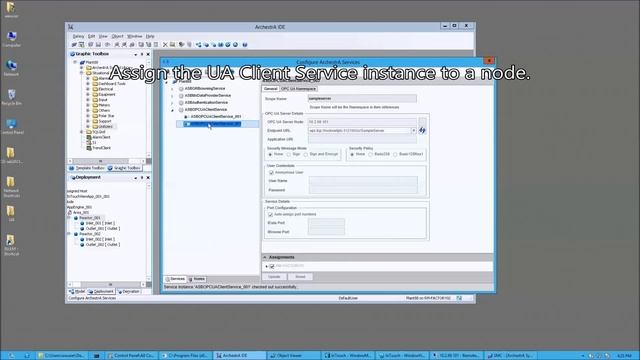Open the Endpoint URL dropdown
Image resolution: width=640 pixels, height=360 pixels.
point(413,131)
